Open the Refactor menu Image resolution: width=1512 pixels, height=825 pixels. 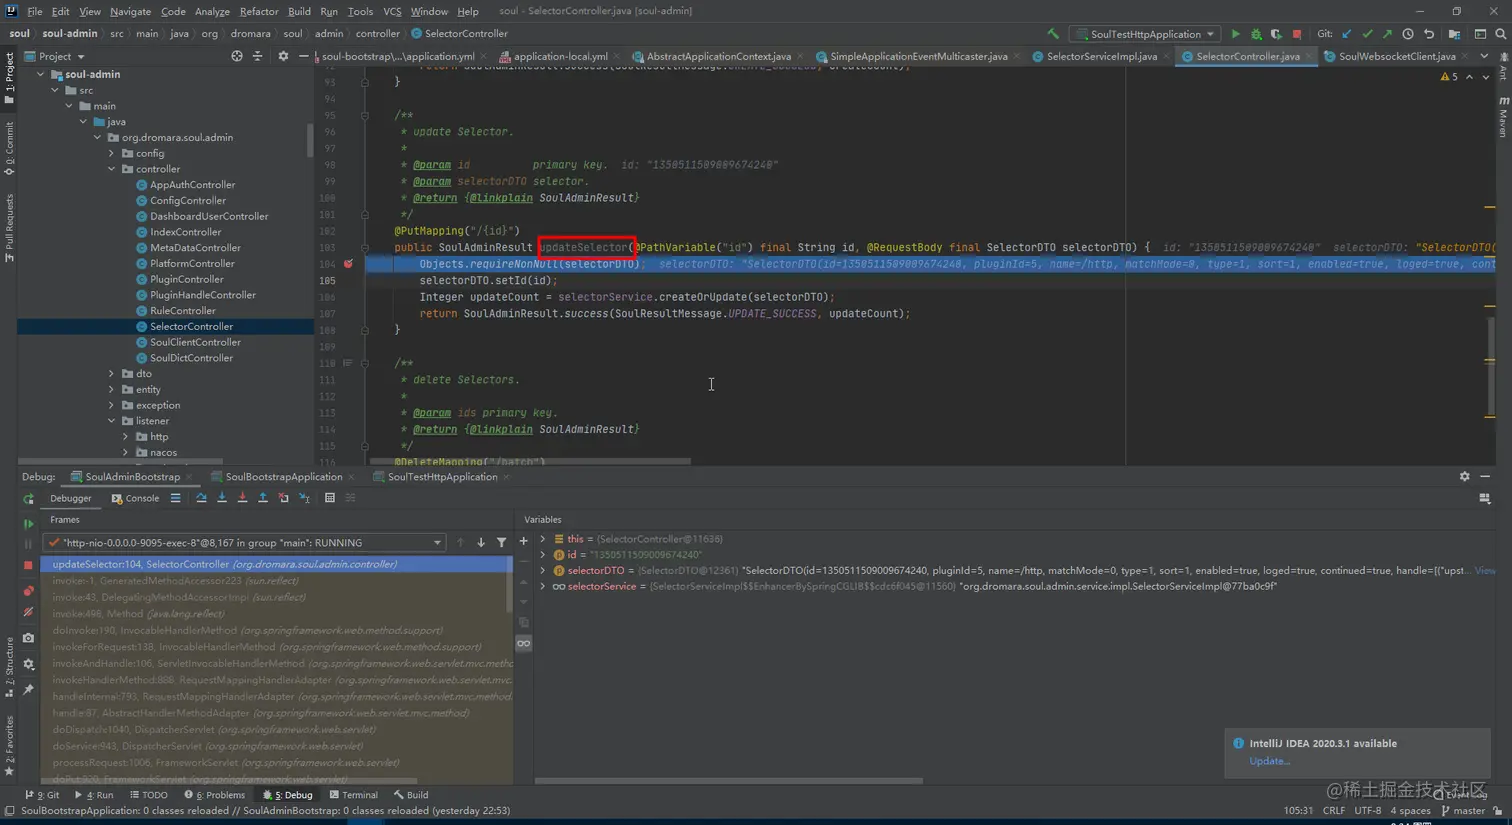coord(258,11)
